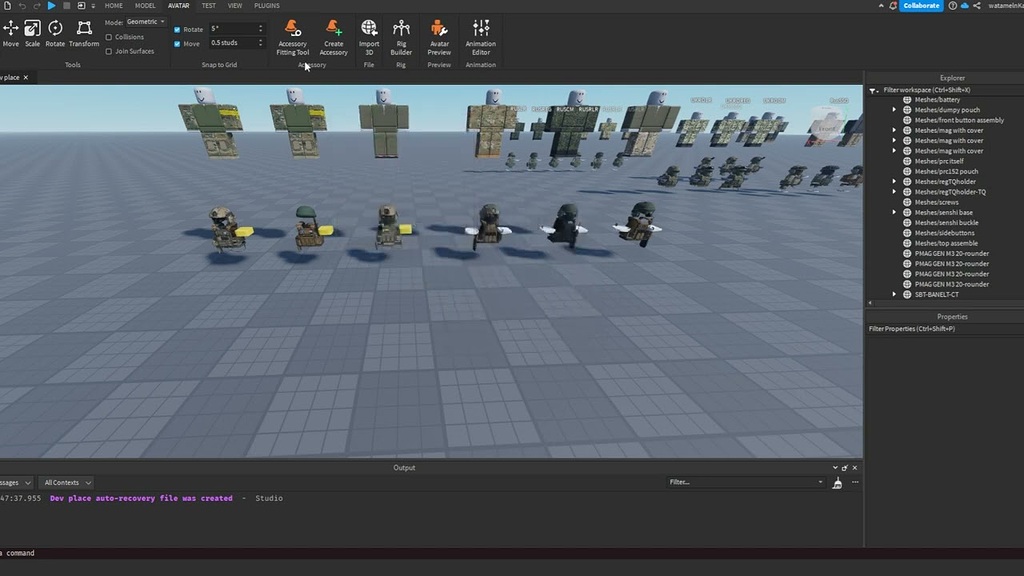This screenshot has height=576, width=1024.
Task: Expand the Meshes/senshi base tree item
Action: tap(893, 212)
